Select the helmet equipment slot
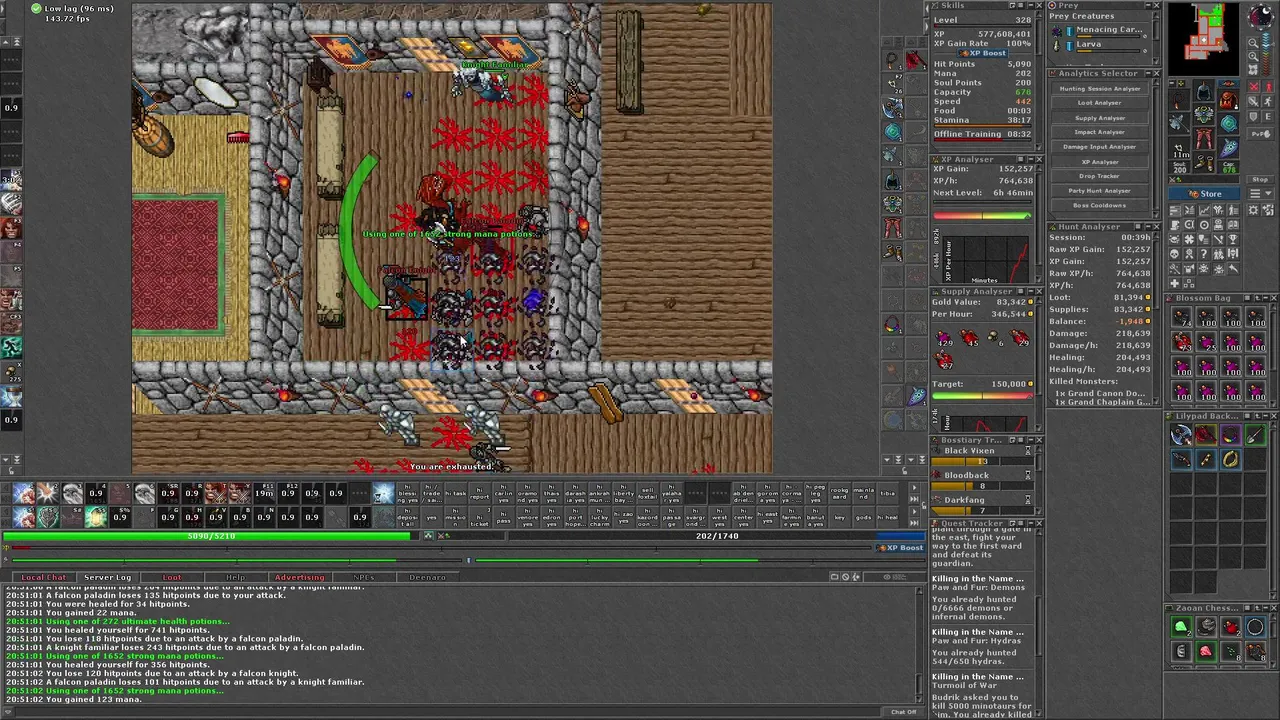 pyautogui.click(x=1203, y=91)
